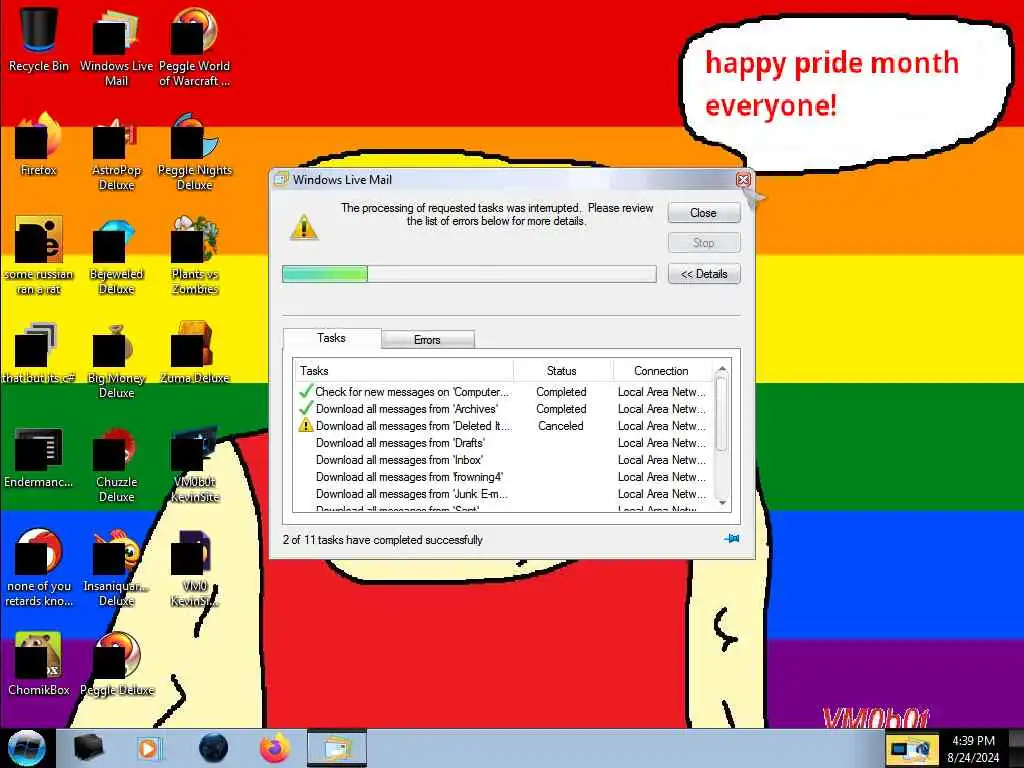1024x768 pixels.
Task: Select the 'that but its c#' icon
Action: 39,353
